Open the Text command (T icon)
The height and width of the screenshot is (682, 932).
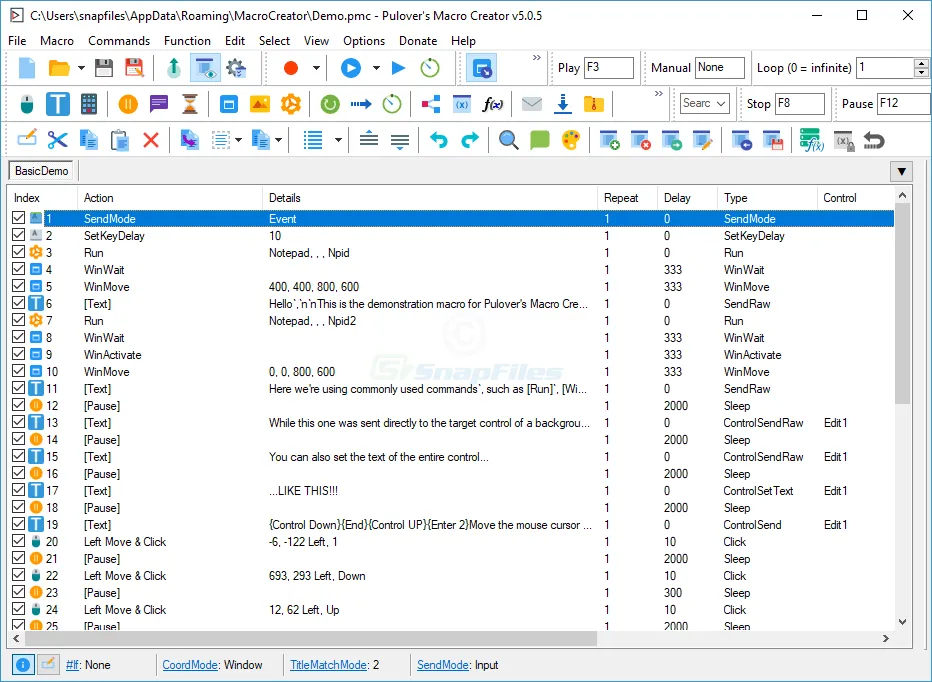pyautogui.click(x=58, y=104)
